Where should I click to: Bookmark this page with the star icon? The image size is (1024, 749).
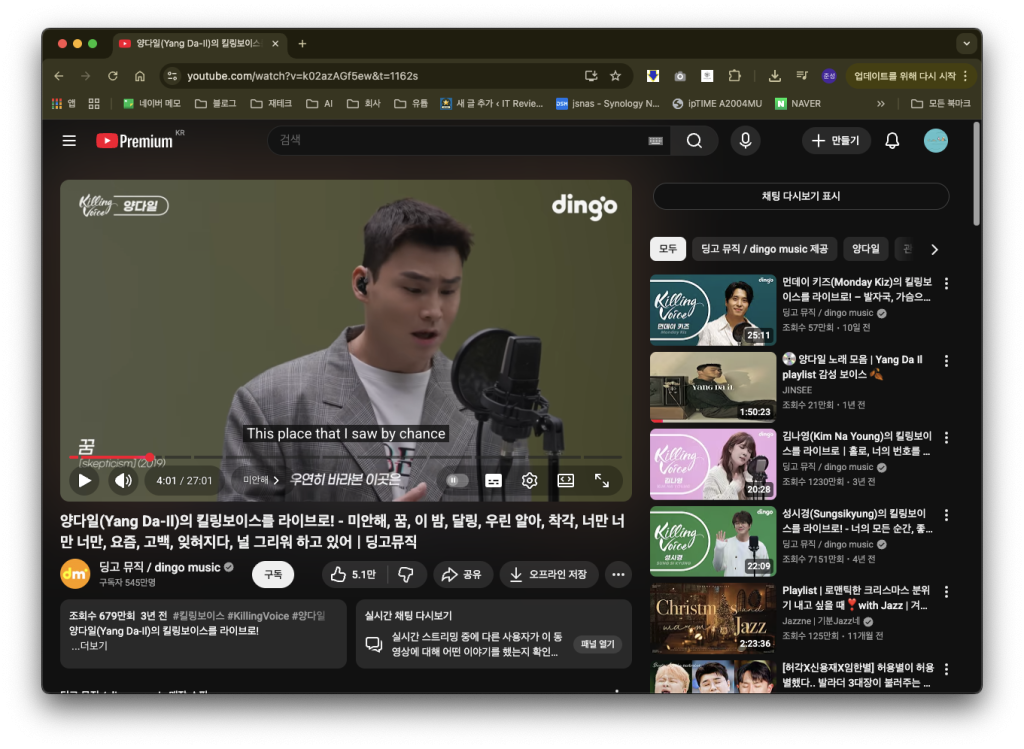tap(615, 76)
